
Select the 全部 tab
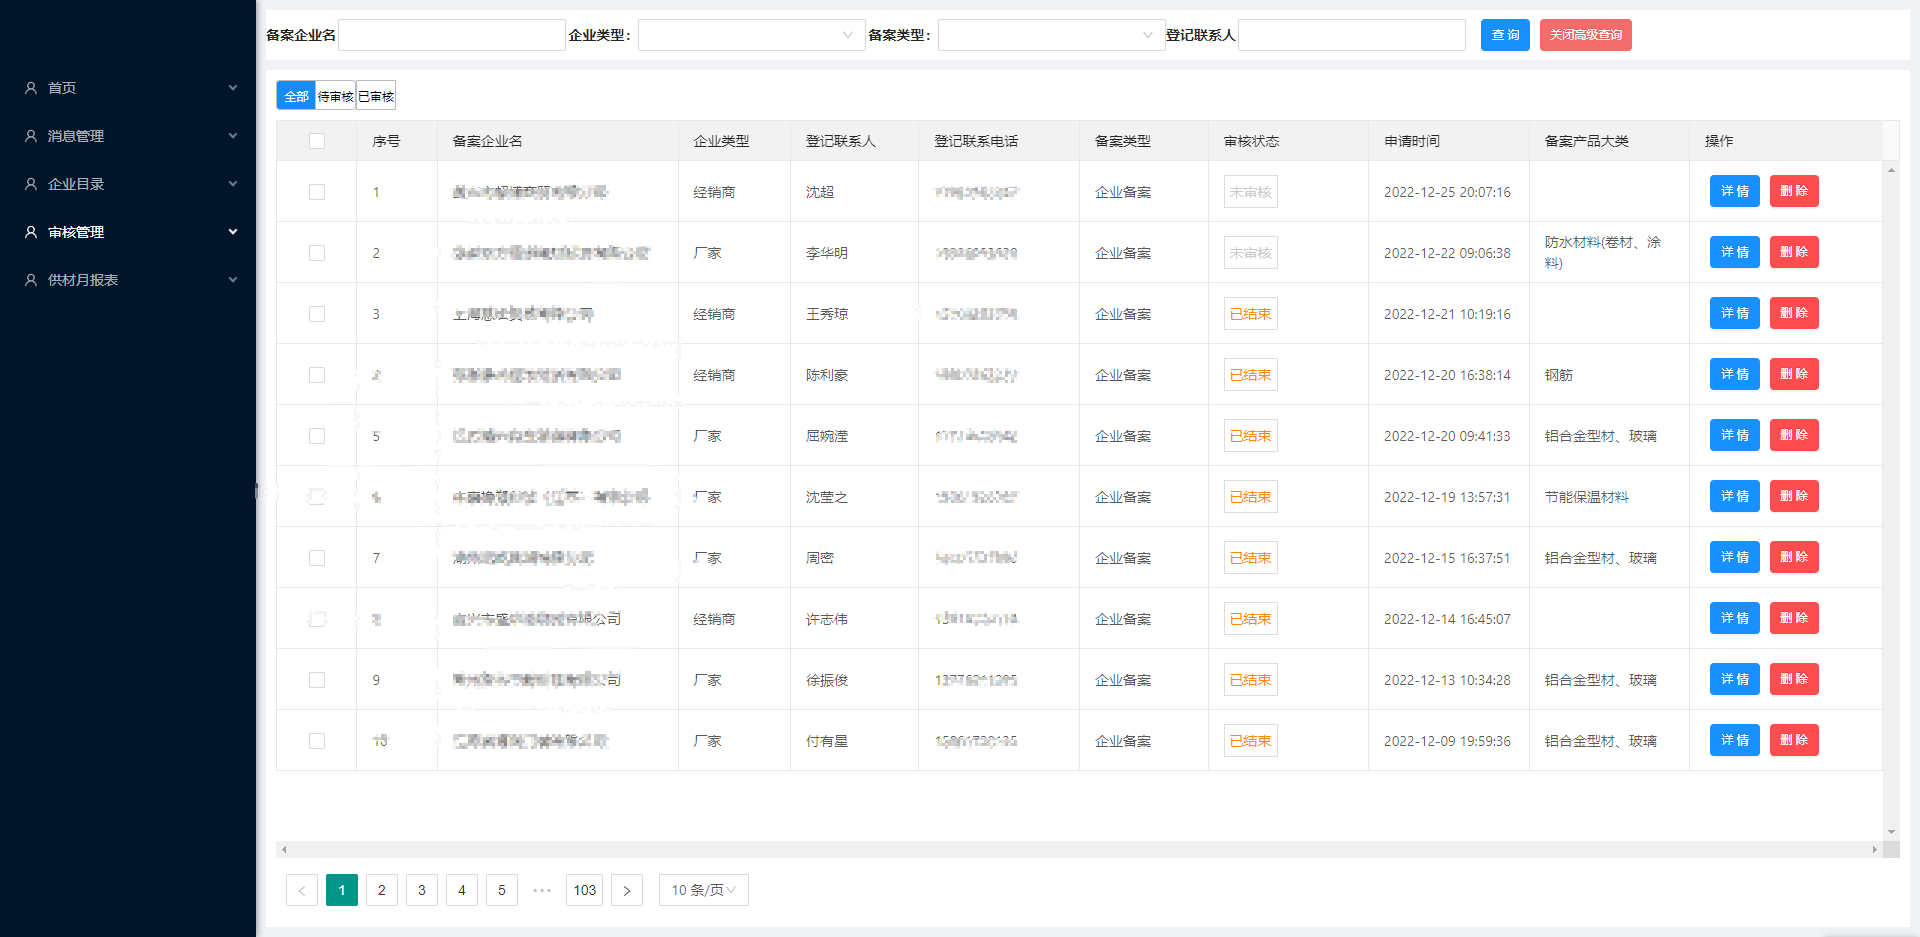pos(296,96)
